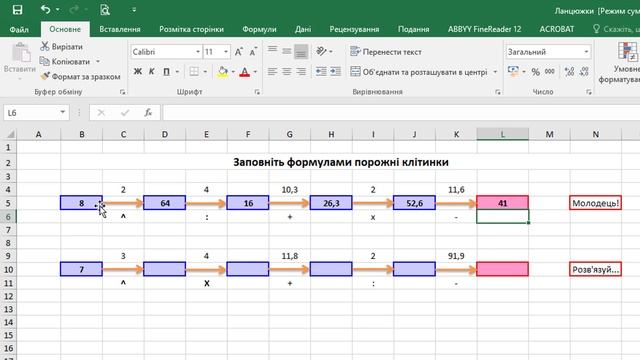Switch to the Подання tab
The height and width of the screenshot is (360, 640).
pyautogui.click(x=413, y=29)
